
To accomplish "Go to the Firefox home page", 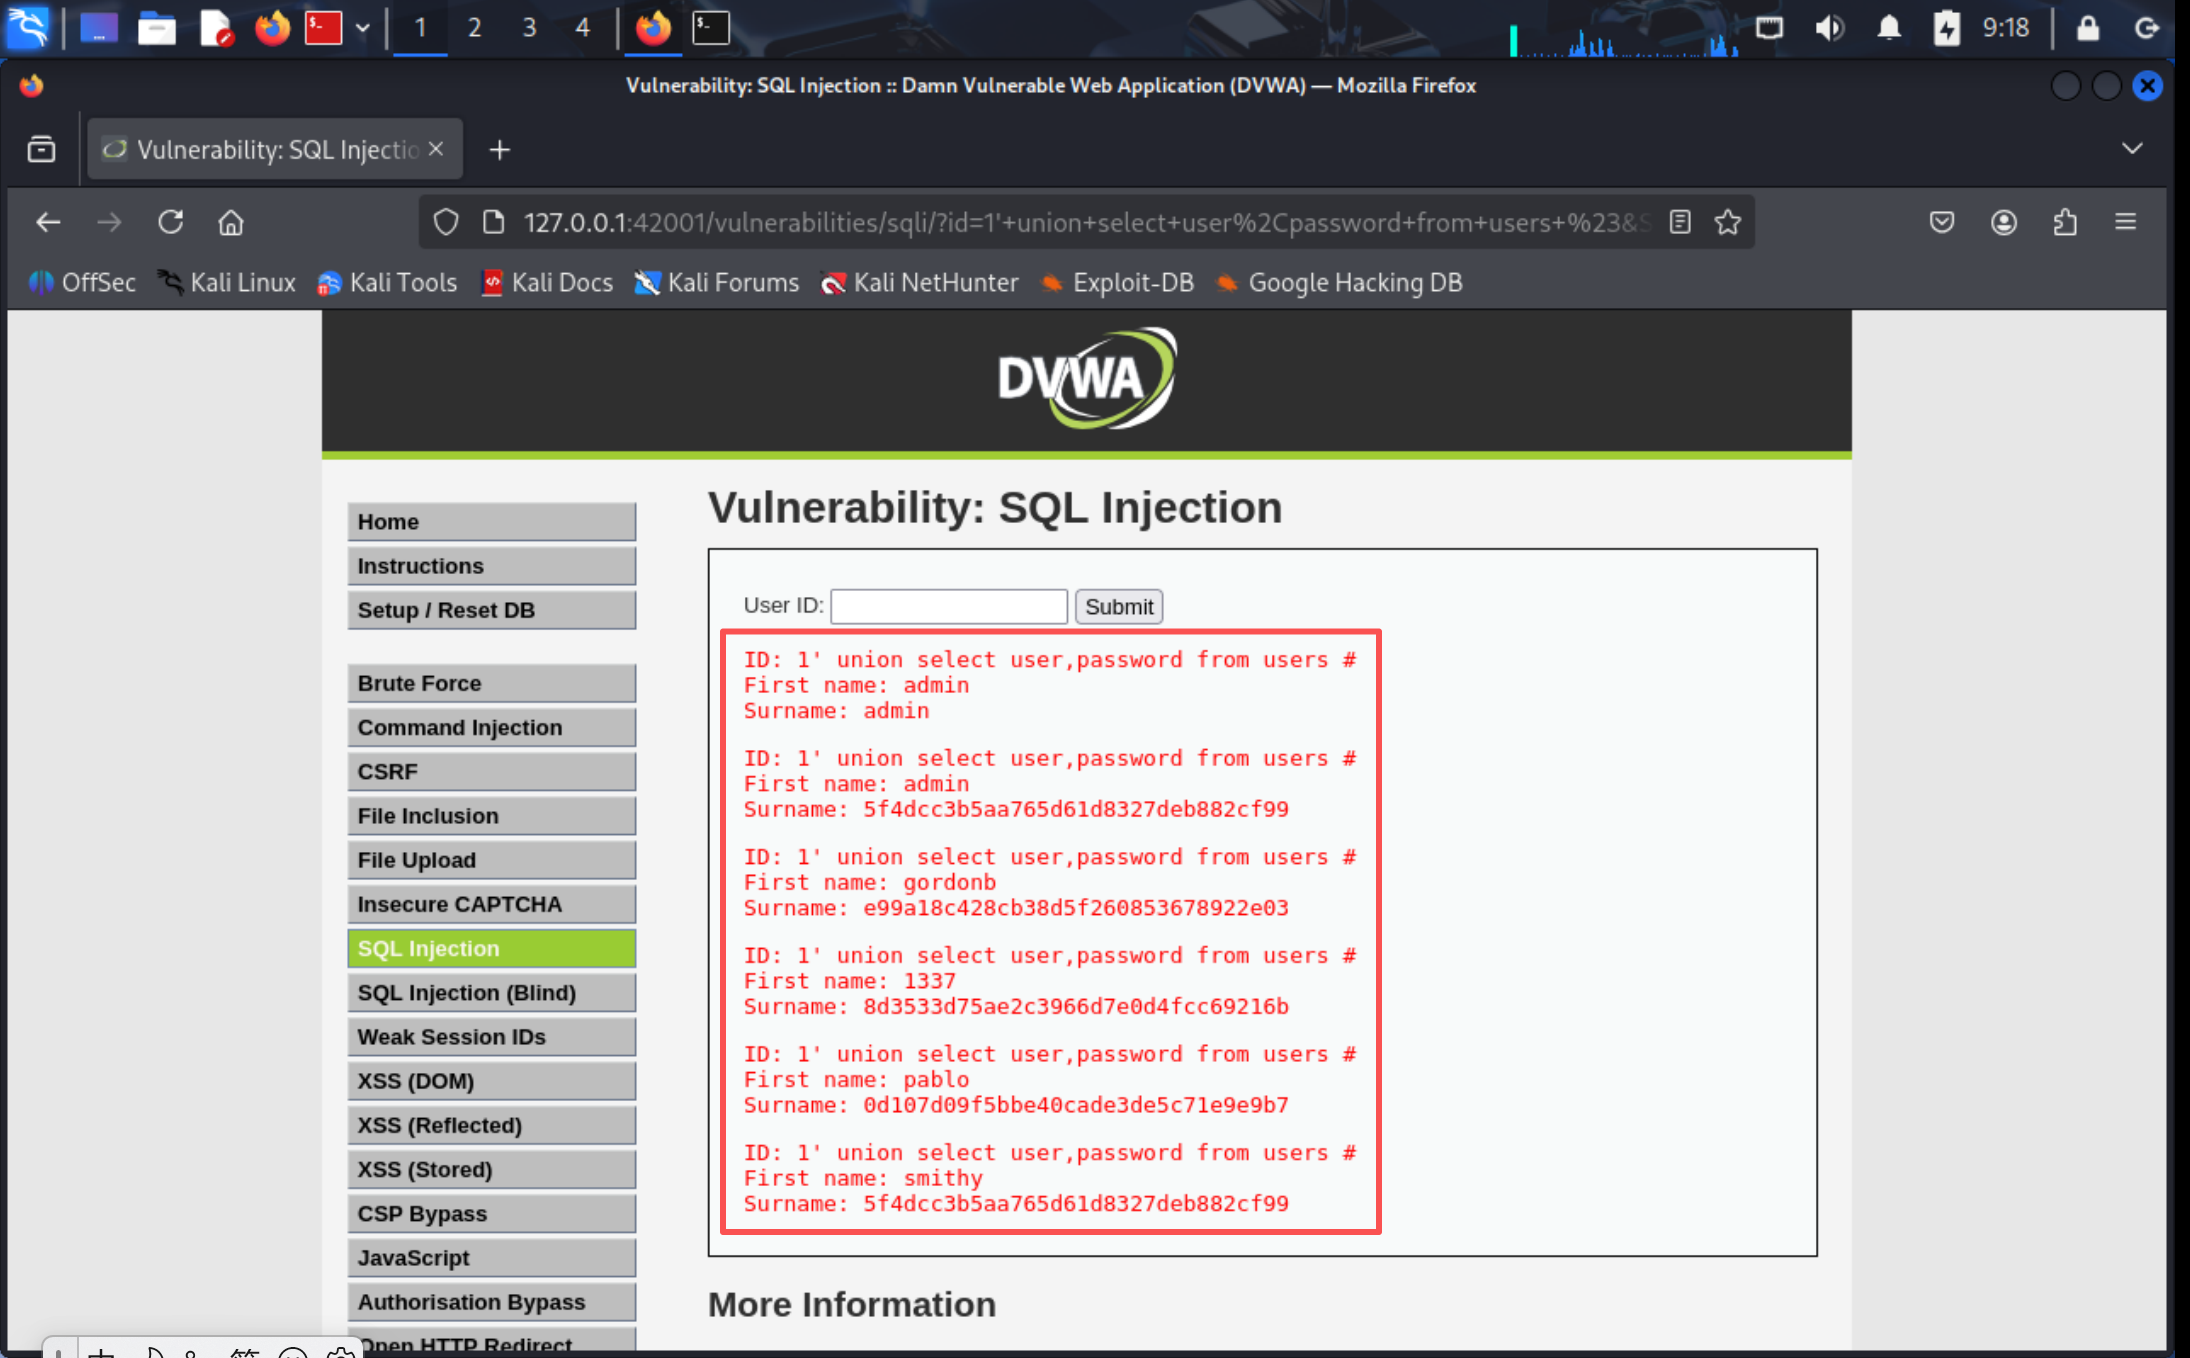I will tap(231, 222).
